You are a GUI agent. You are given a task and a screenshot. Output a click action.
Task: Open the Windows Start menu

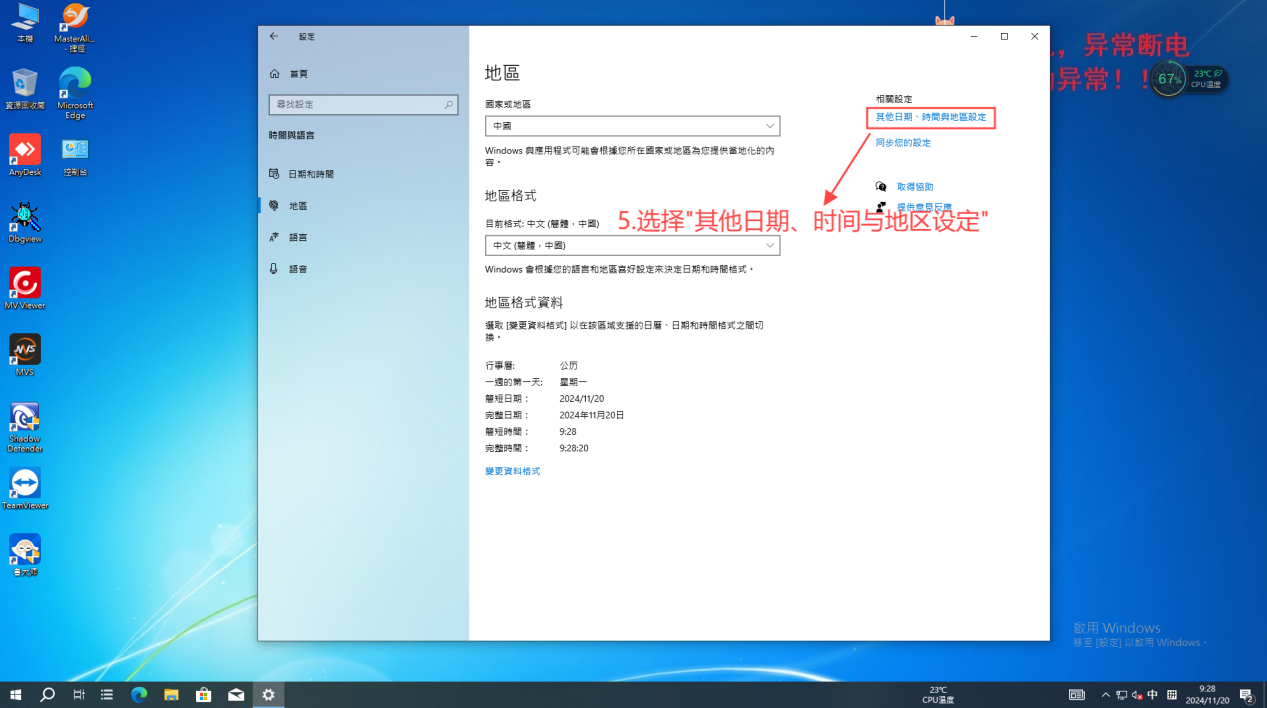coord(16,694)
